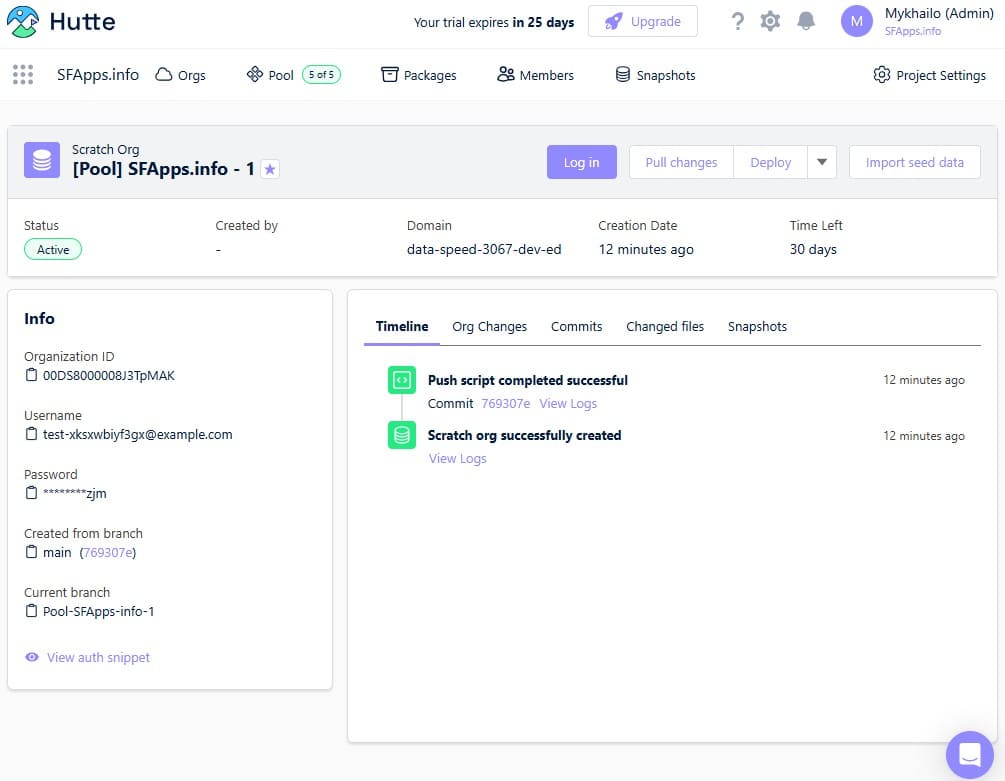Open the chat widget bubble
Image resolution: width=1005 pixels, height=781 pixels.
coord(970,754)
